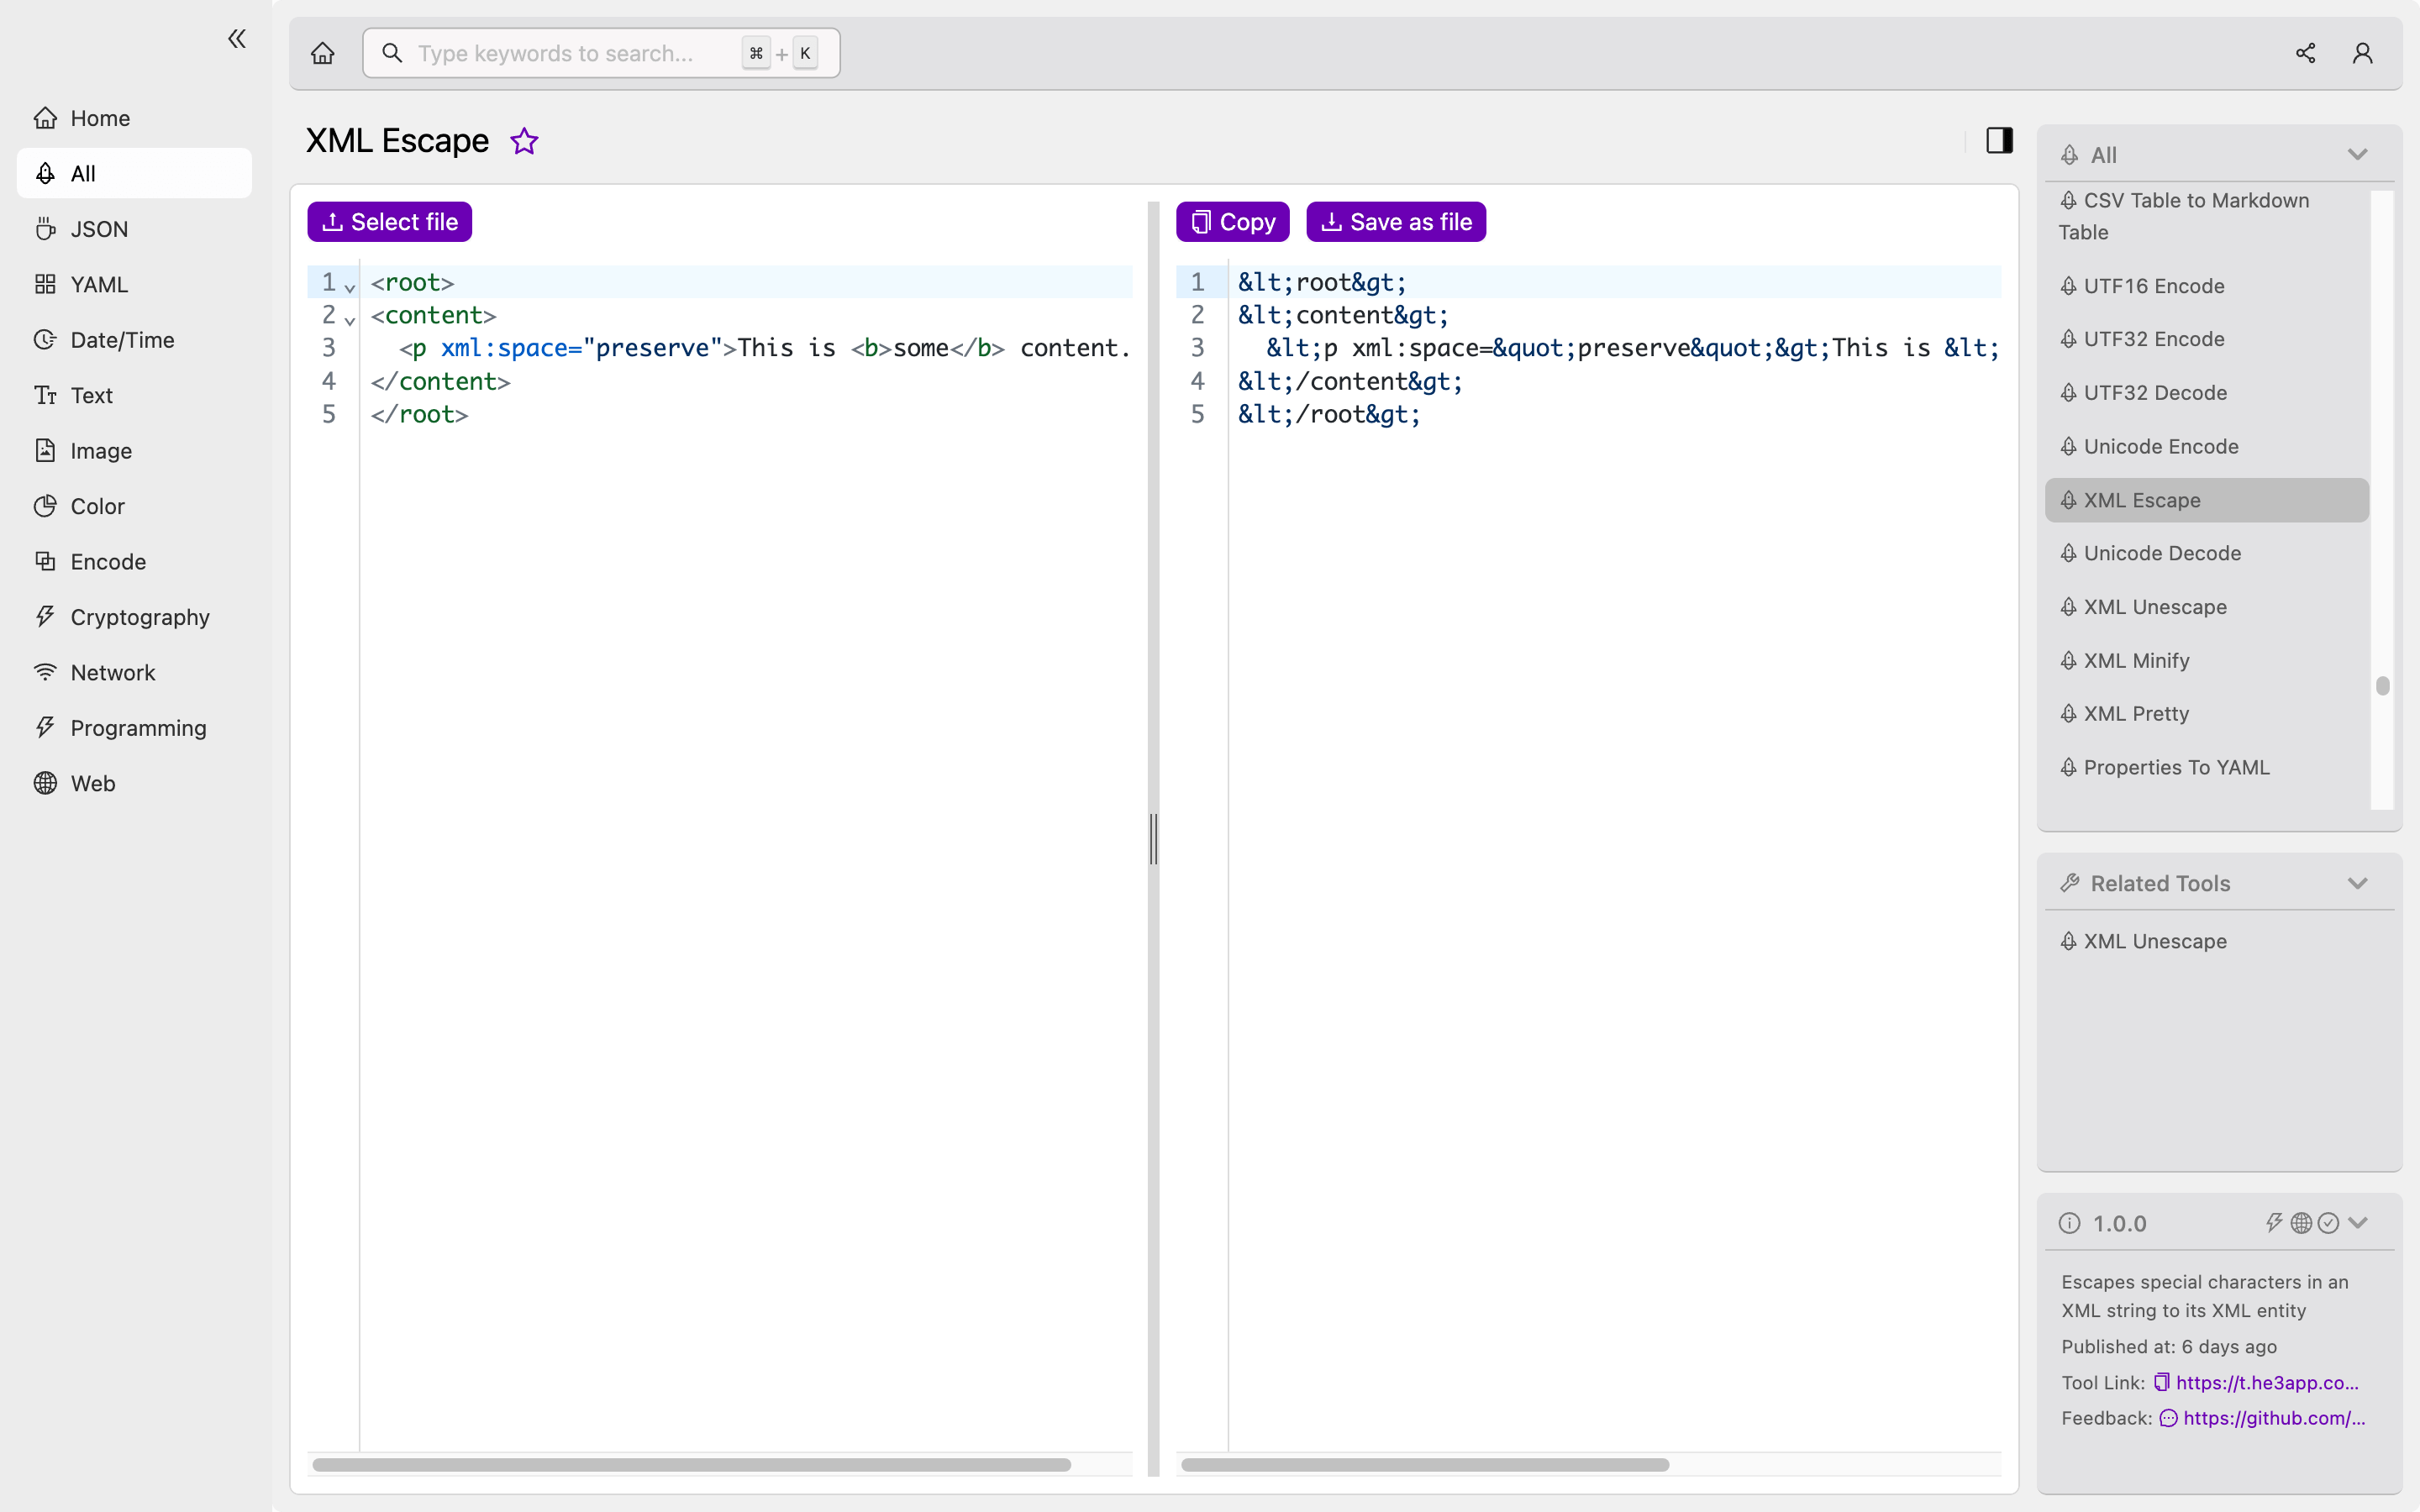
Task: Click the Copy button on right panel
Action: [1234, 221]
